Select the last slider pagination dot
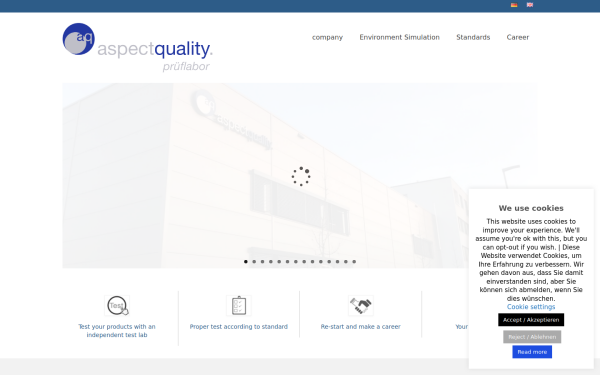The image size is (600, 375). click(x=354, y=262)
